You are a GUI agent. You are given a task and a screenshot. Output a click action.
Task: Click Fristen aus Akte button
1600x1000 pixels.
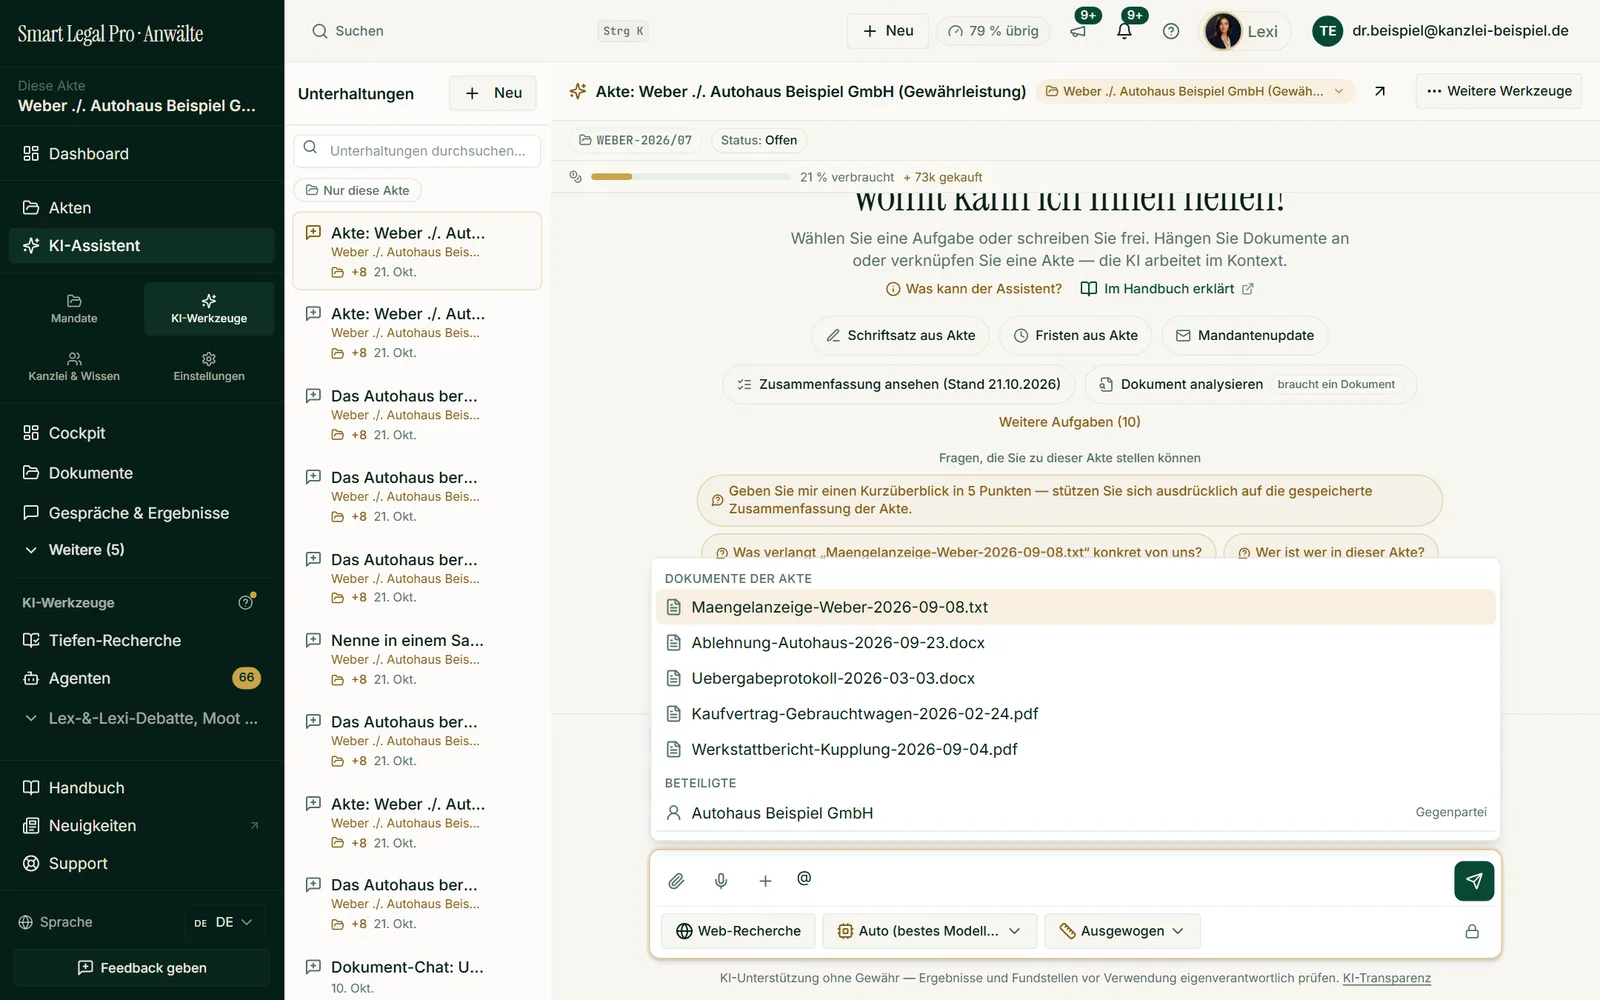tap(1075, 335)
